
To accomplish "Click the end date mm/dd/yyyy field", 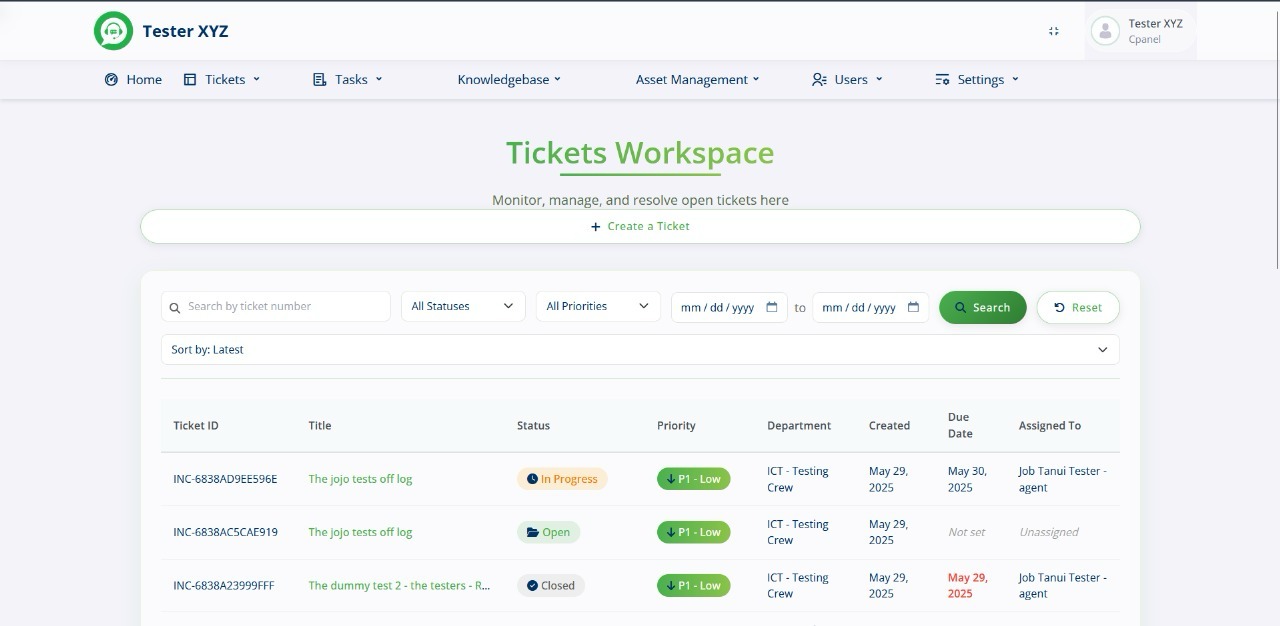I will (x=870, y=307).
